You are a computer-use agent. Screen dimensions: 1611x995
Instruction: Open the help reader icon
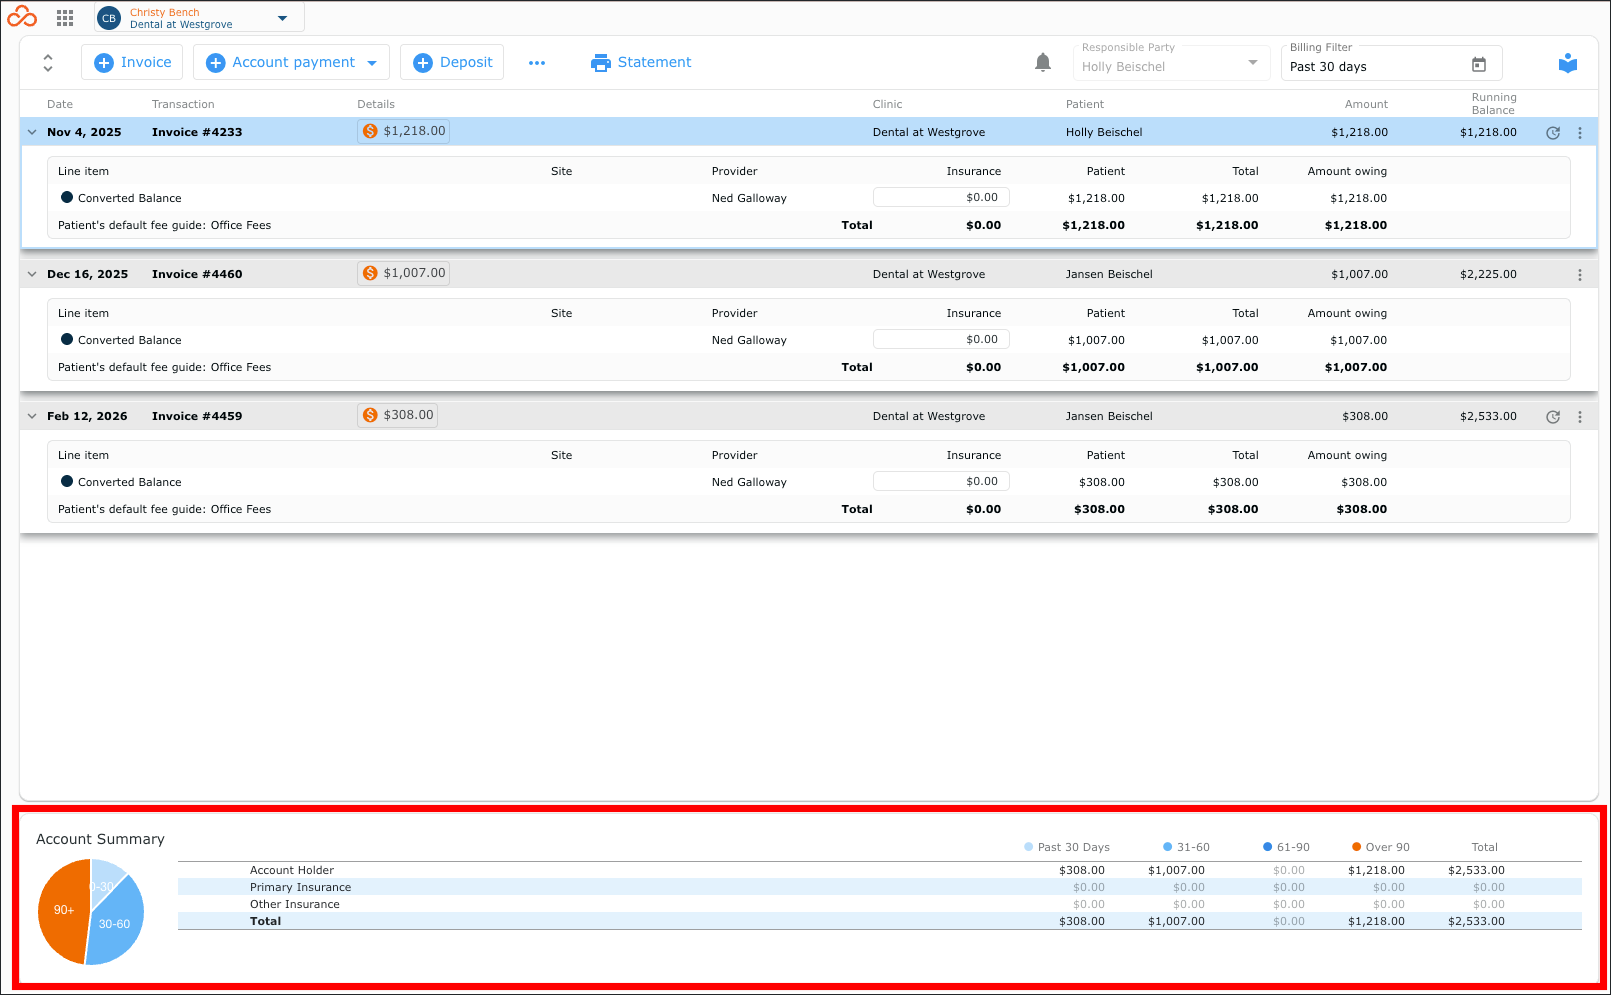pyautogui.click(x=1568, y=63)
